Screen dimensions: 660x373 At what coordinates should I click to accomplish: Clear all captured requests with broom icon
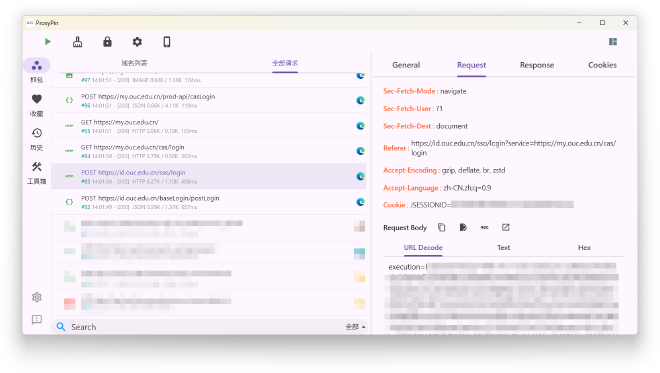click(x=77, y=42)
